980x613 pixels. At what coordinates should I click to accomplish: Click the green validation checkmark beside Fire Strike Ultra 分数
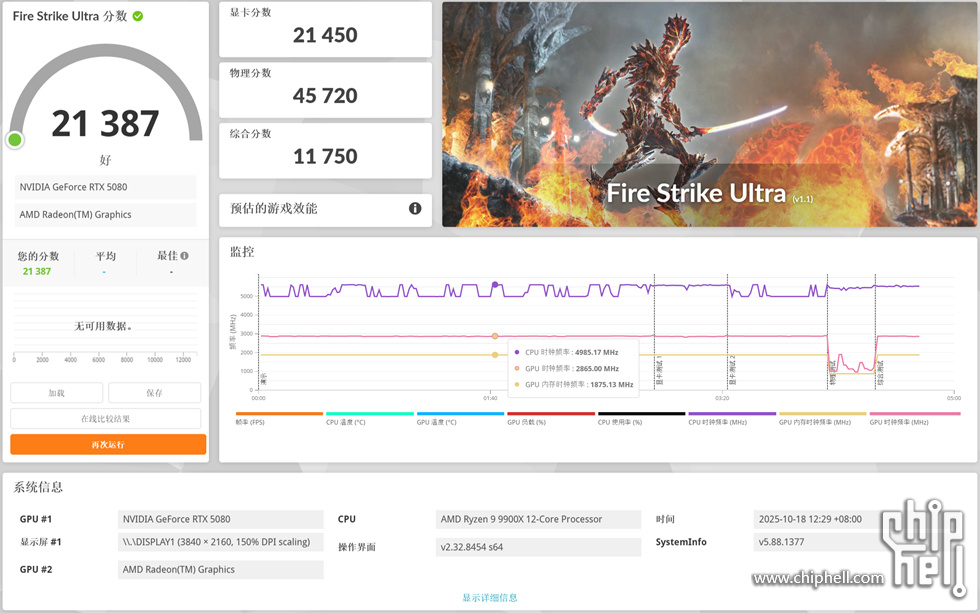click(x=137, y=16)
